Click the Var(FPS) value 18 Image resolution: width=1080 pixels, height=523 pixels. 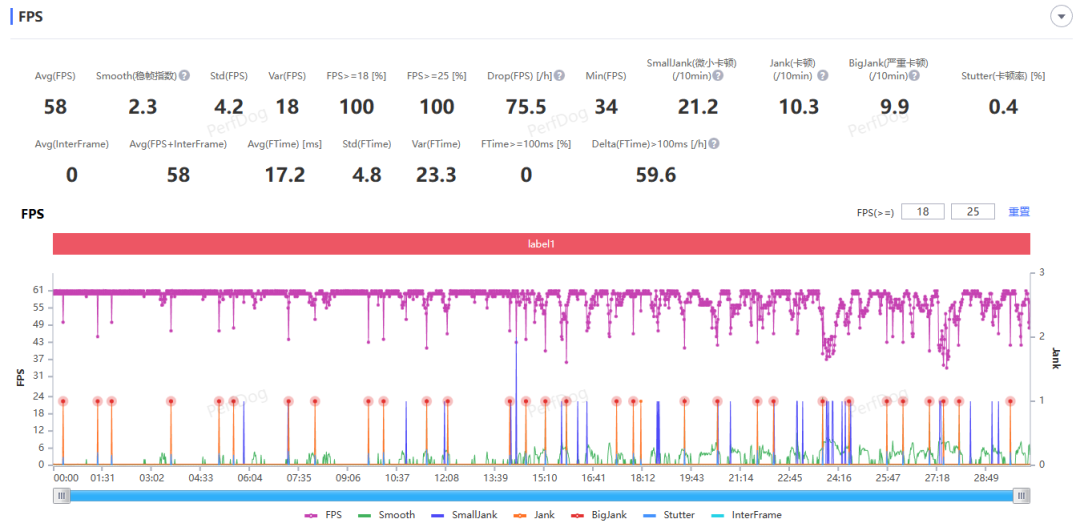coord(287,107)
